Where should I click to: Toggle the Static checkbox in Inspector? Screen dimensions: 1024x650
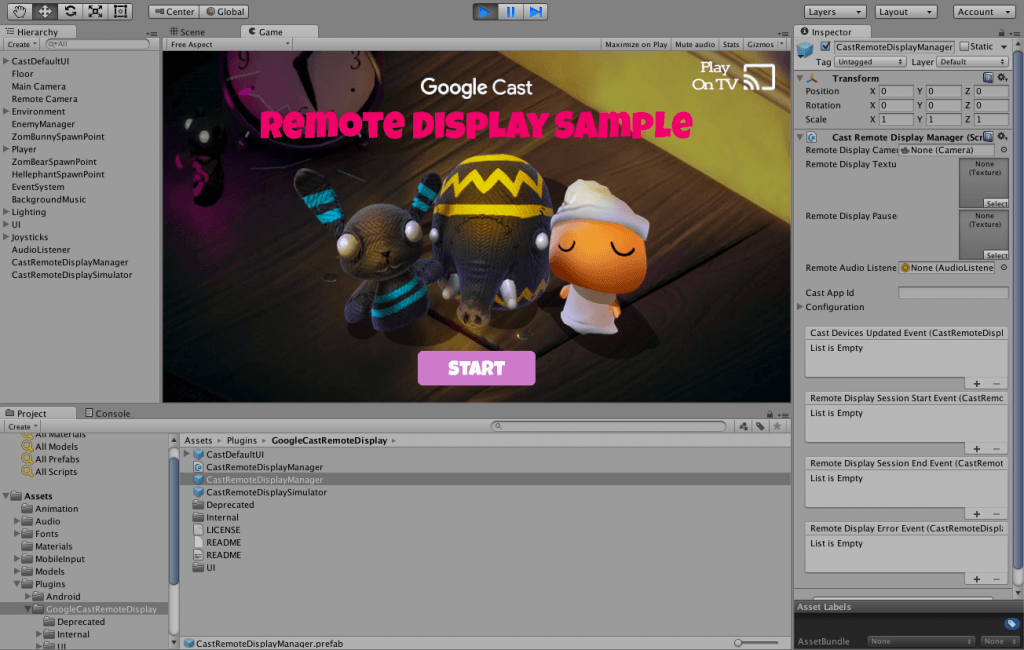pyautogui.click(x=964, y=47)
